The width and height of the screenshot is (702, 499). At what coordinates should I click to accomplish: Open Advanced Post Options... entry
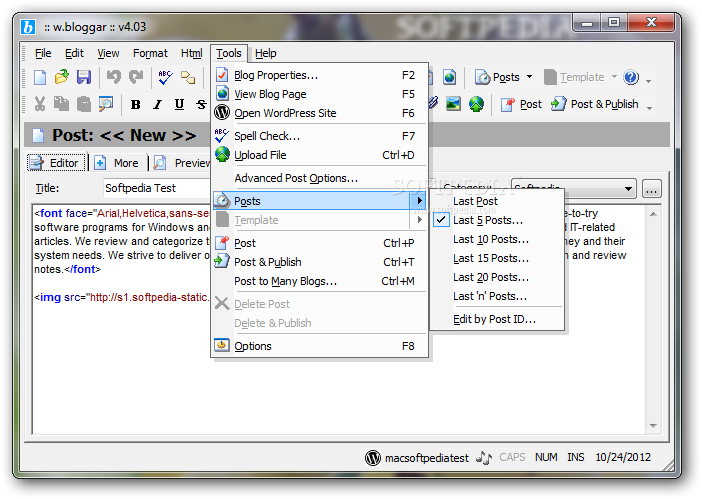pos(319,178)
